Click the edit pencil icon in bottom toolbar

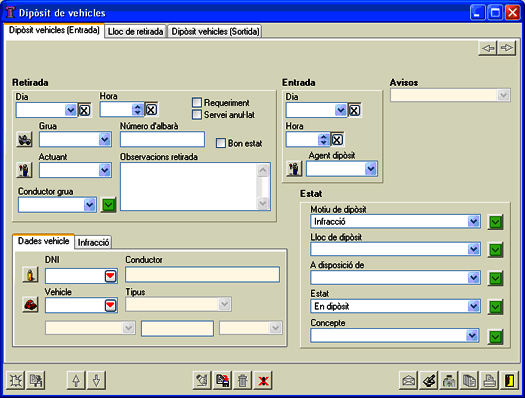click(202, 380)
